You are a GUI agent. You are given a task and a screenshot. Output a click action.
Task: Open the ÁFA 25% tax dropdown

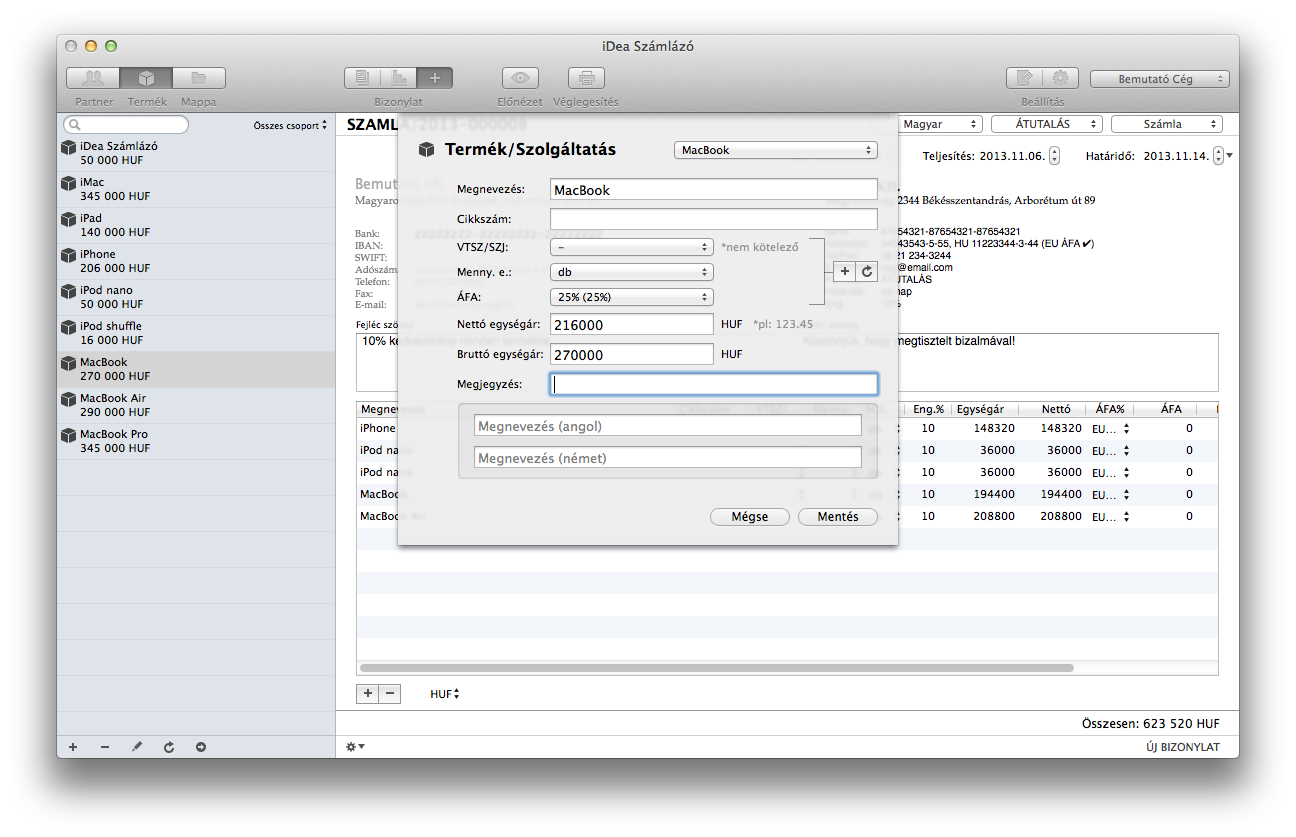pyautogui.click(x=631, y=297)
